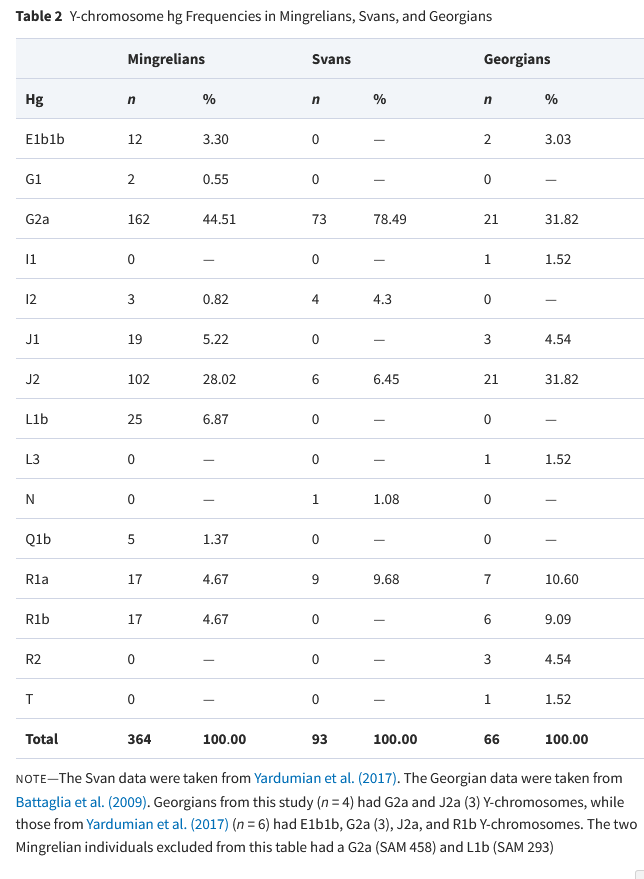The height and width of the screenshot is (879, 644).
Task: Click the Svans total count 93
Action: [x=320, y=739]
